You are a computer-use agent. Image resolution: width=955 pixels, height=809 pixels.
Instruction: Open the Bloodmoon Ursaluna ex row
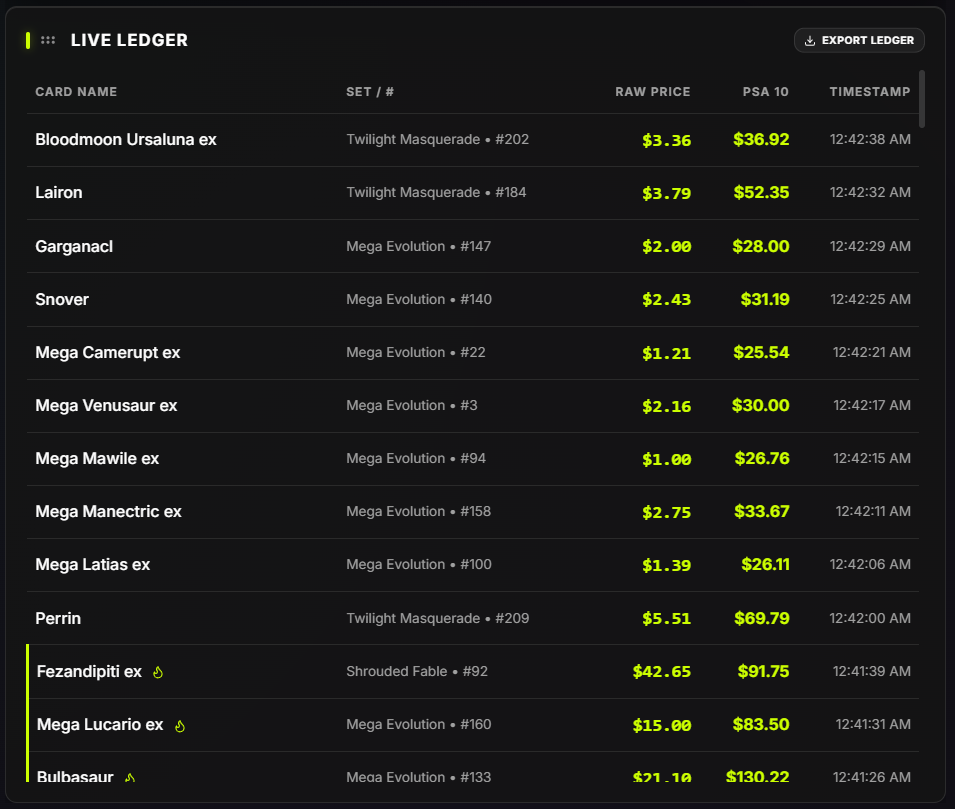pos(126,140)
